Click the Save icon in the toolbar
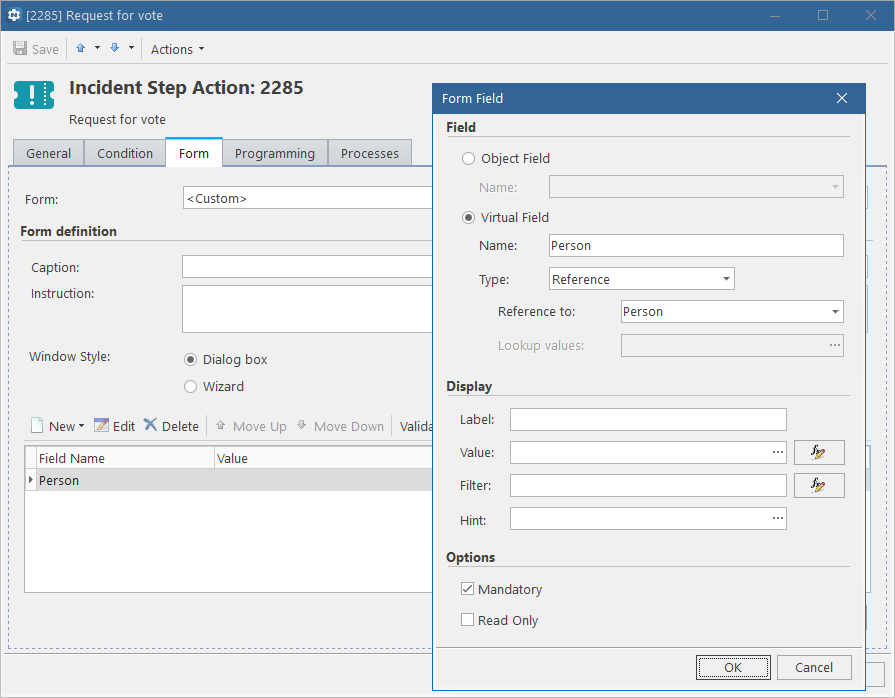Image resolution: width=895 pixels, height=698 pixels. tap(20, 48)
